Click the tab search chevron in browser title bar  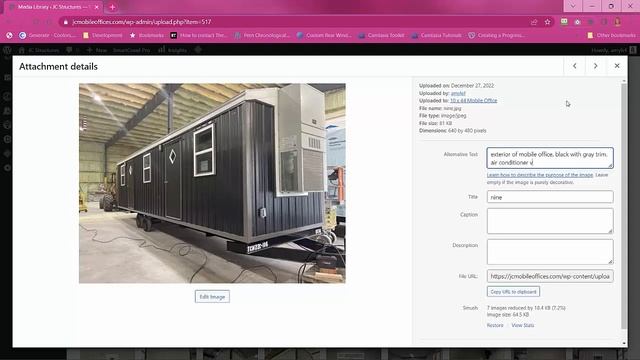click(573, 6)
